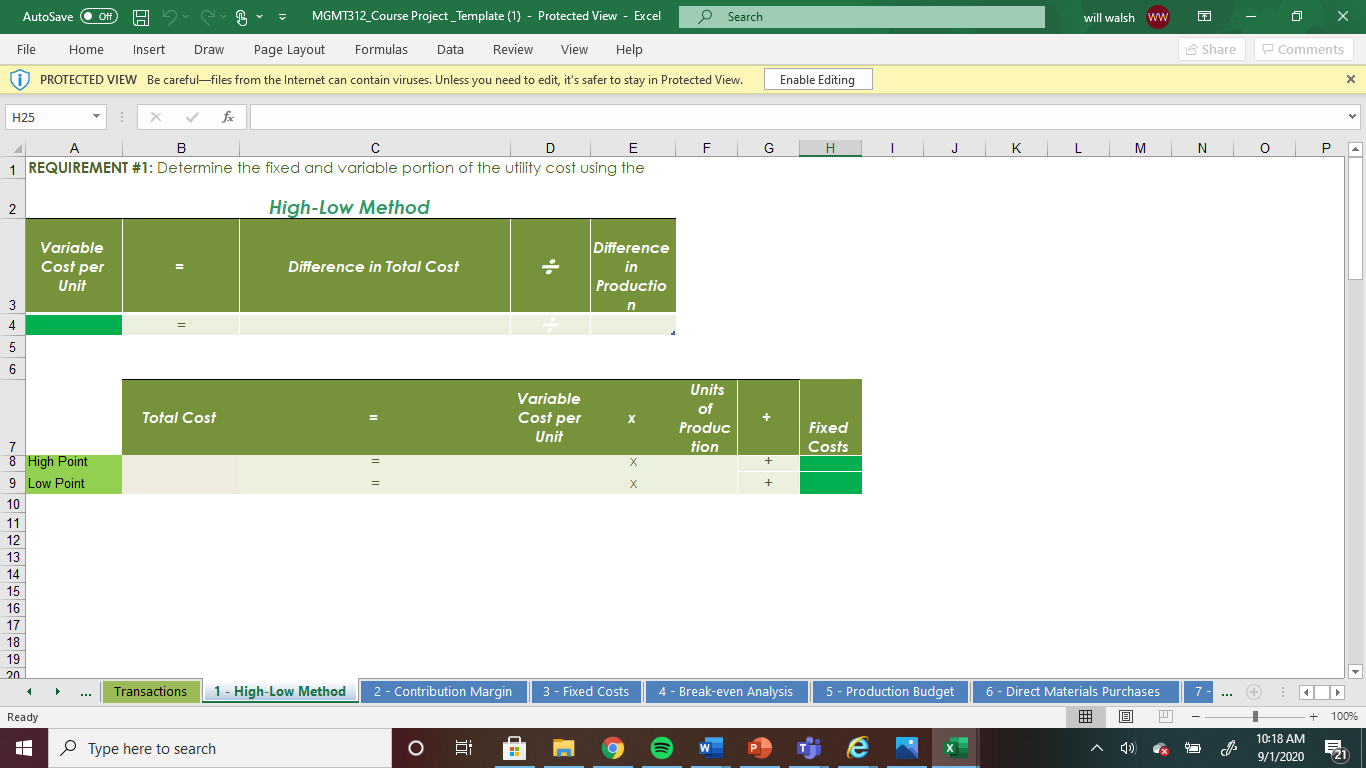
Task: Click the zoom slider handle
Action: pyautogui.click(x=1255, y=717)
